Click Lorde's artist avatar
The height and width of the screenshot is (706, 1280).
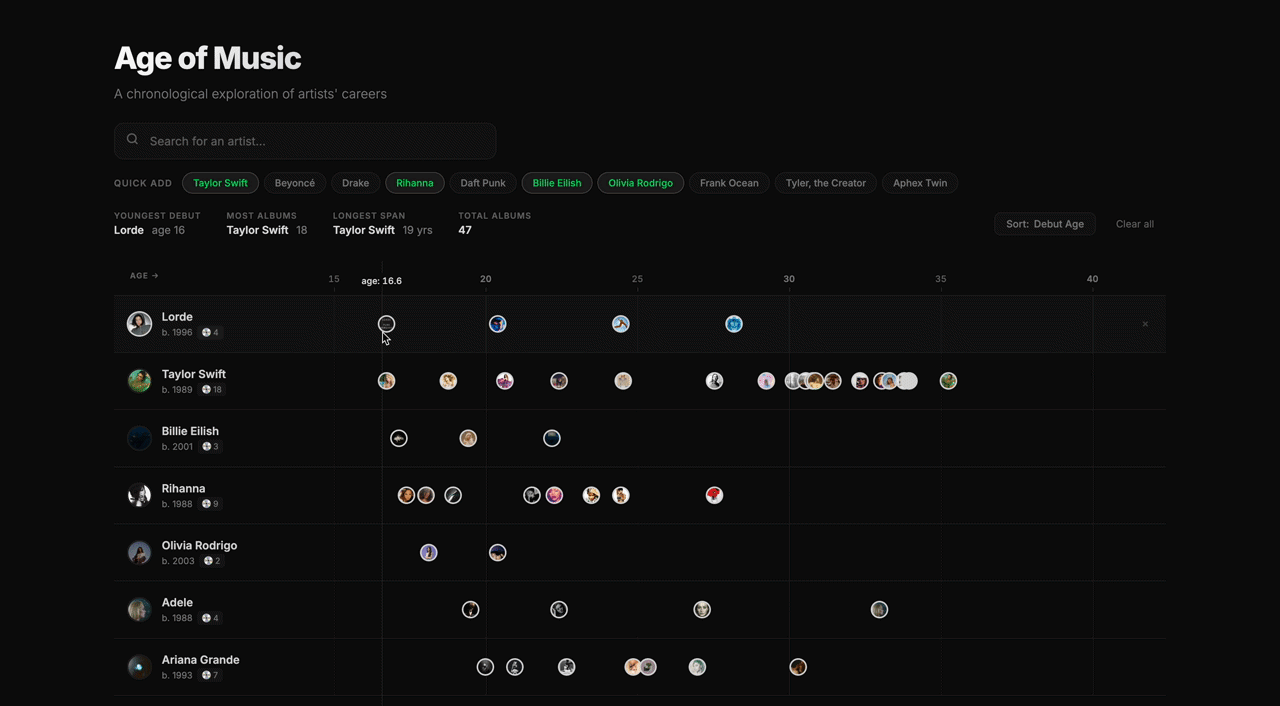(139, 324)
